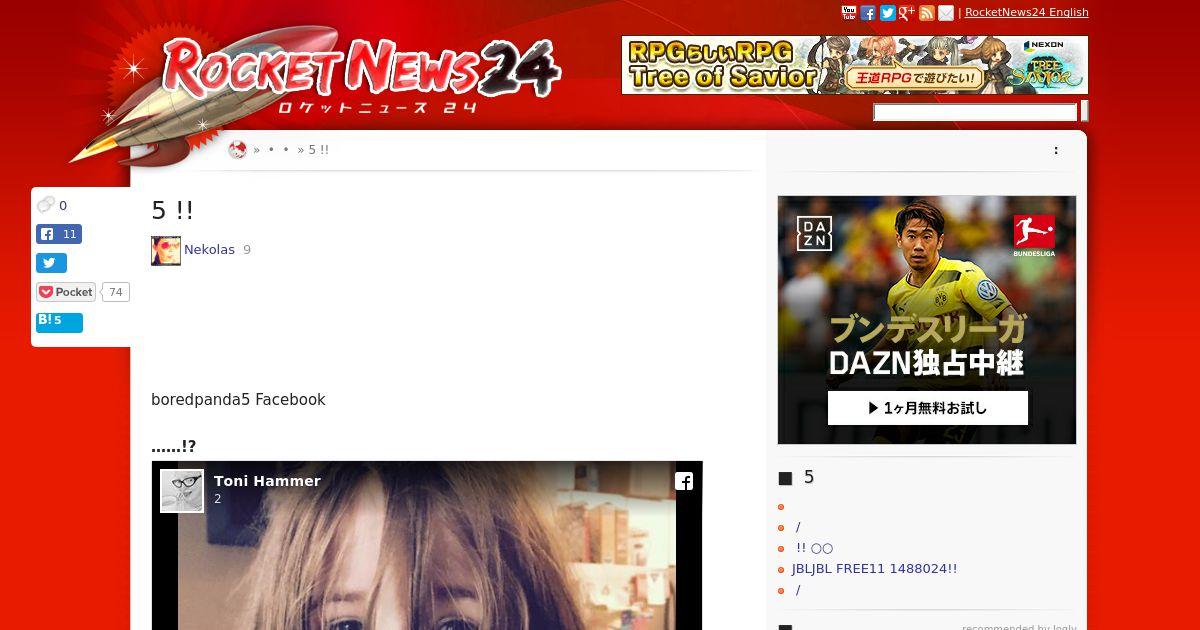1200x630 pixels.
Task: Share on Facebook button showing 11
Action: tap(59, 234)
